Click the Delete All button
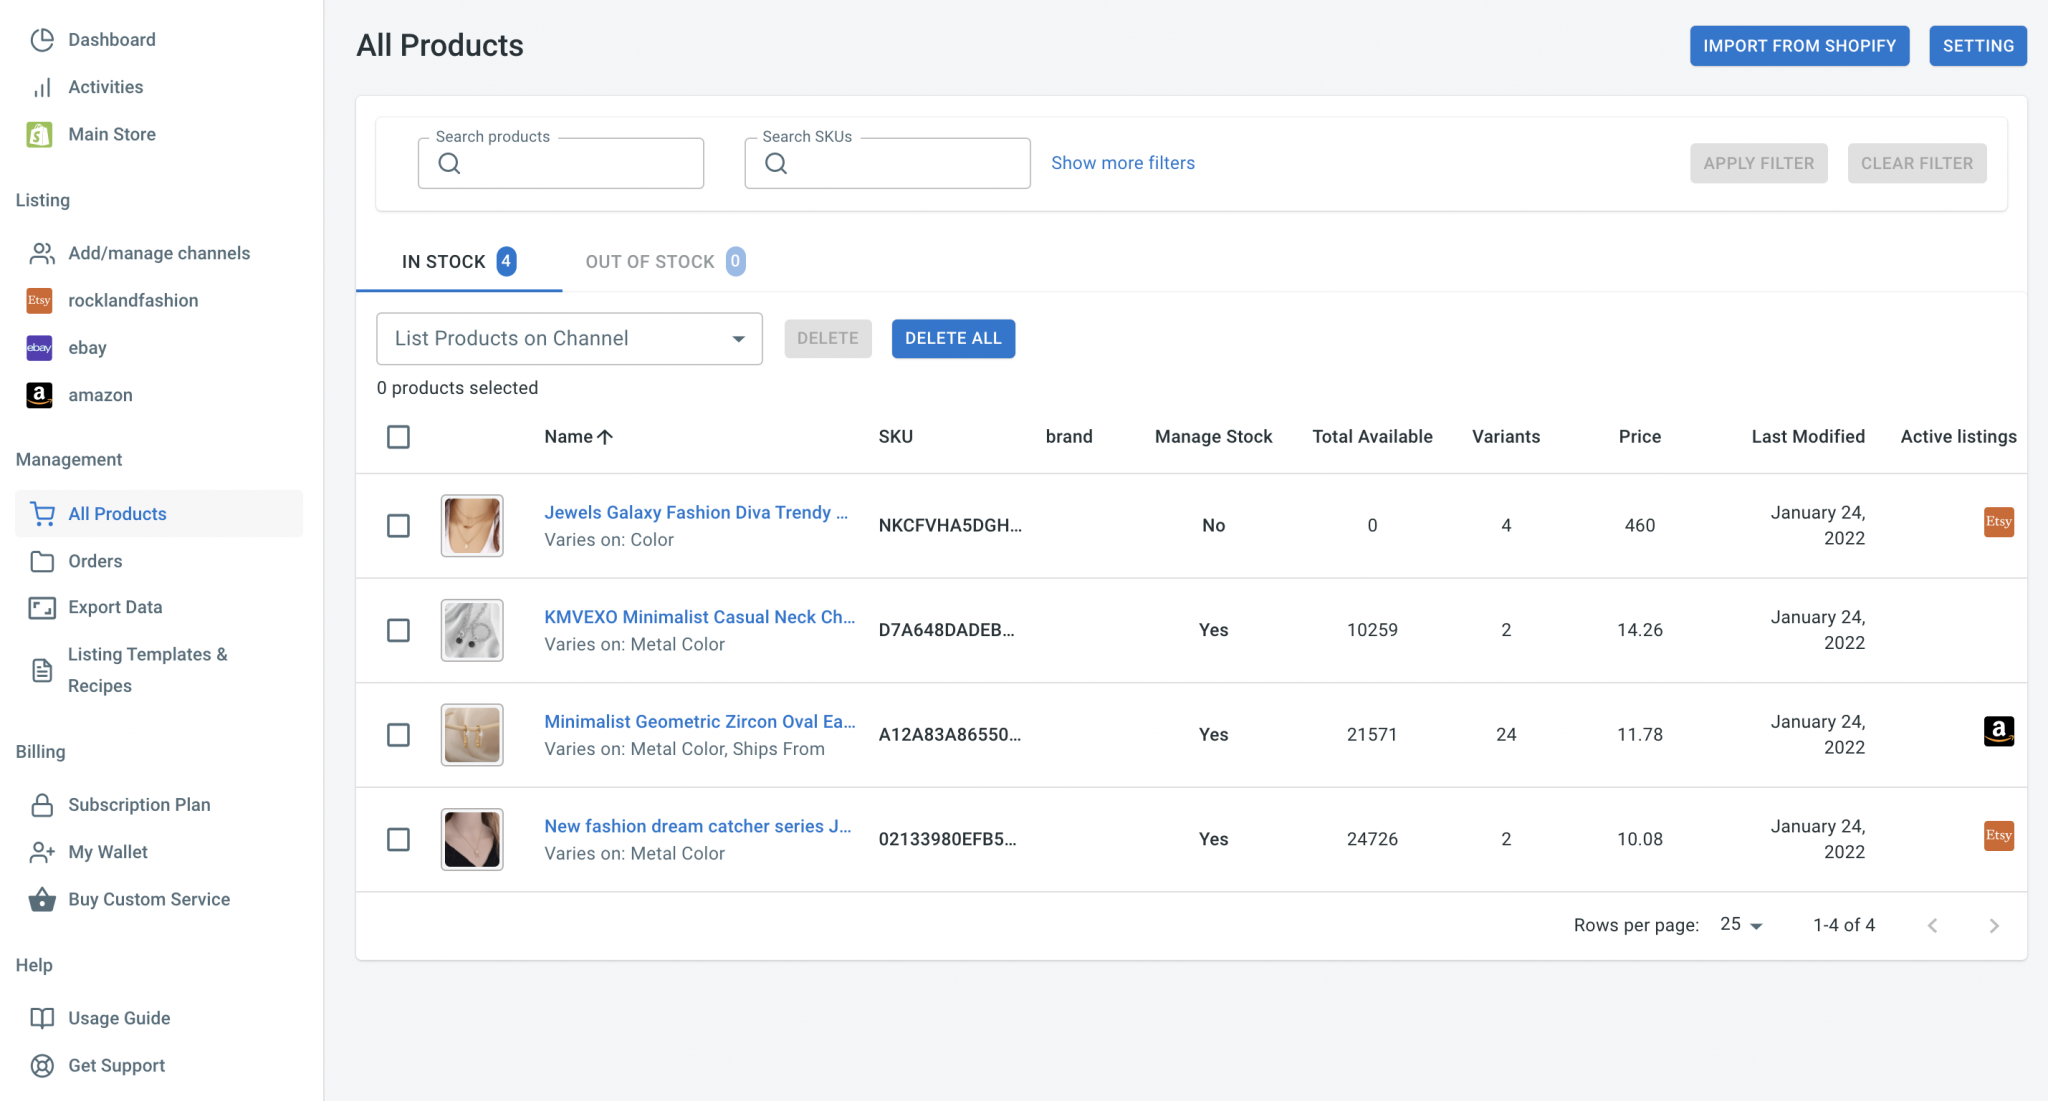The height and width of the screenshot is (1101, 2048). 952,339
